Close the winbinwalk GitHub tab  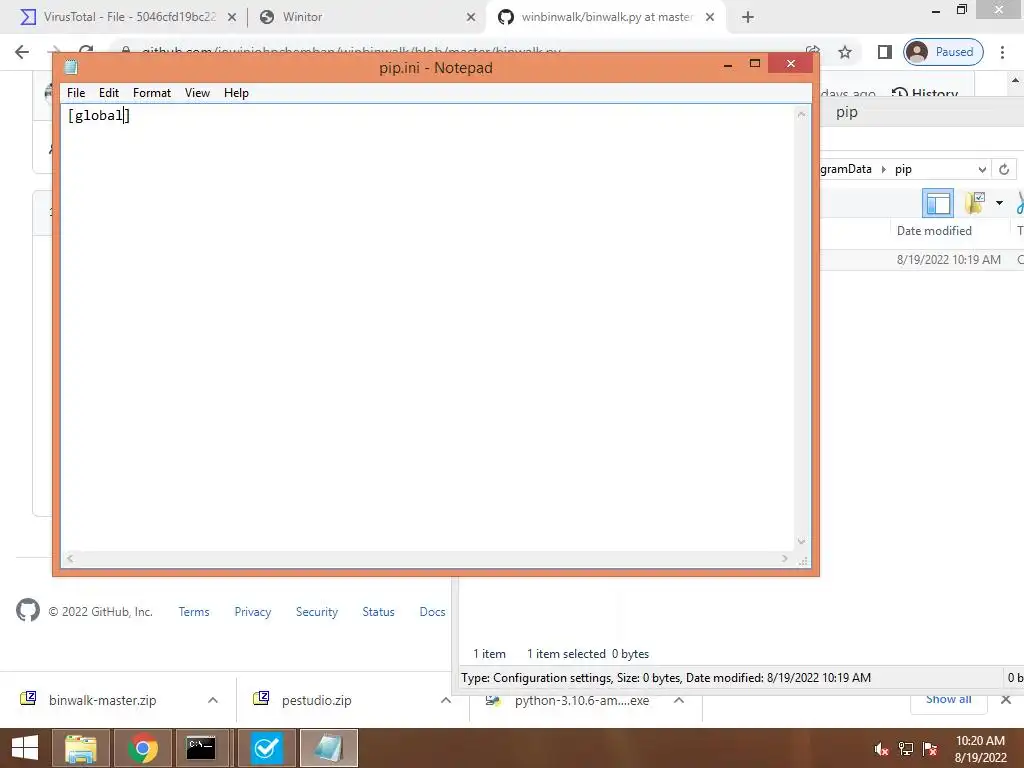[710, 18]
